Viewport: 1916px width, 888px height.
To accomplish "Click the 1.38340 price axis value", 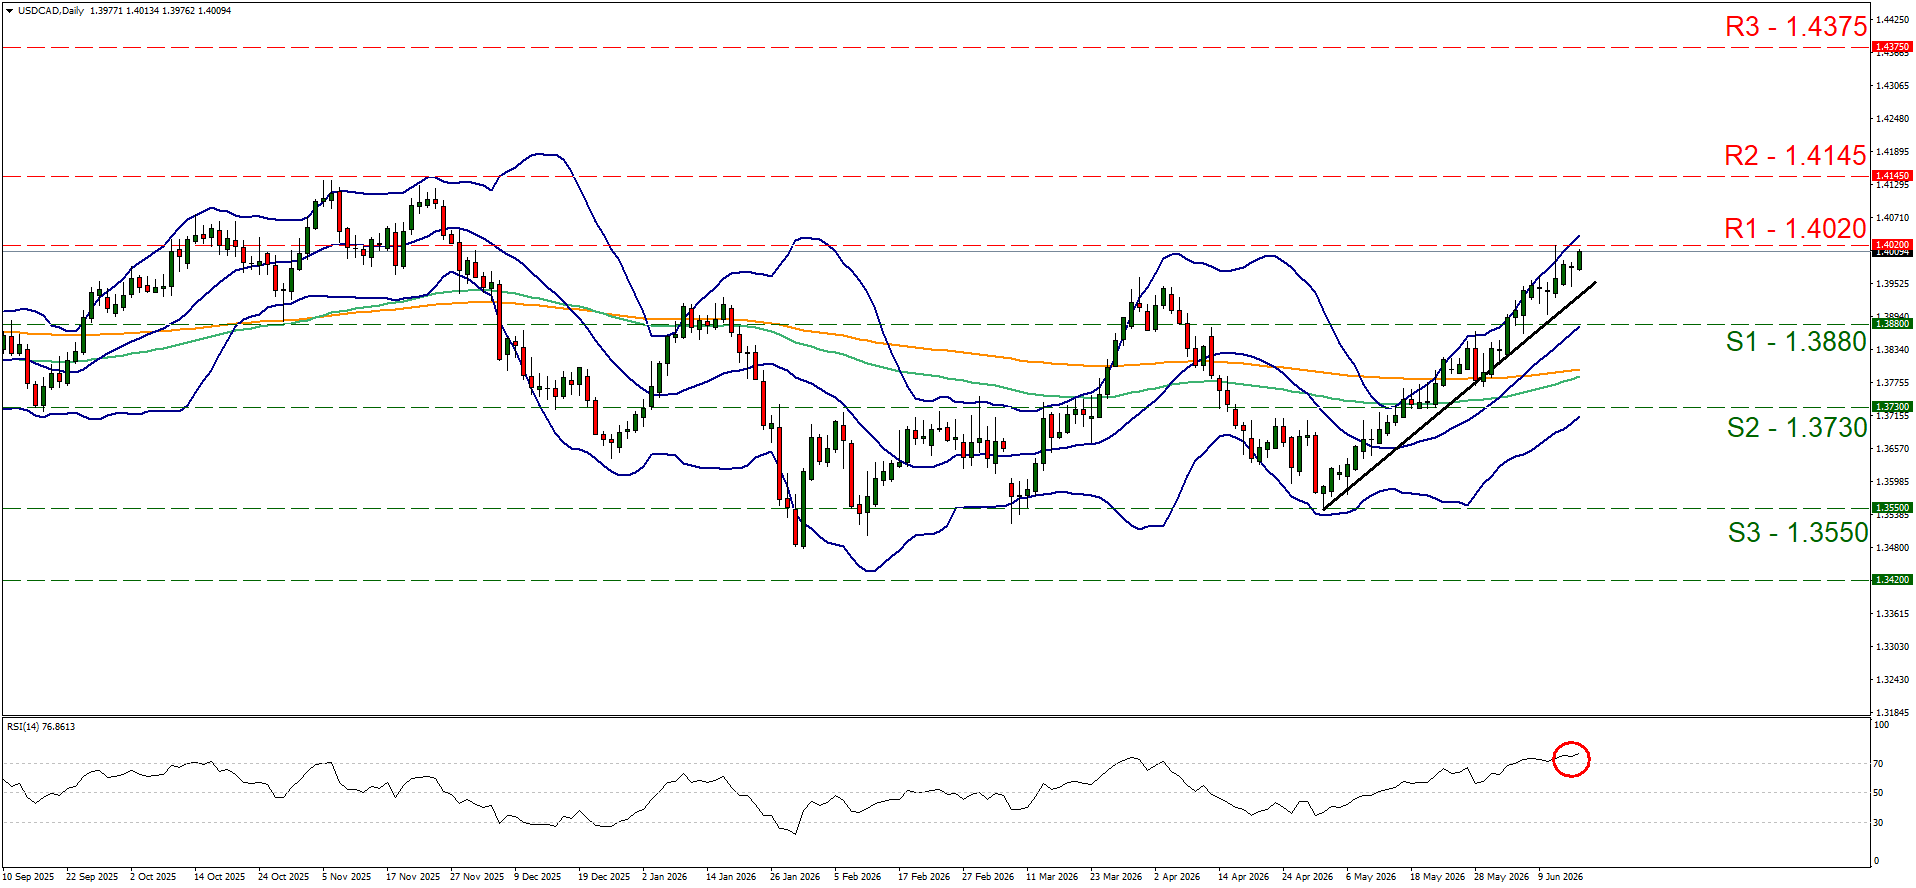I will 1892,350.
